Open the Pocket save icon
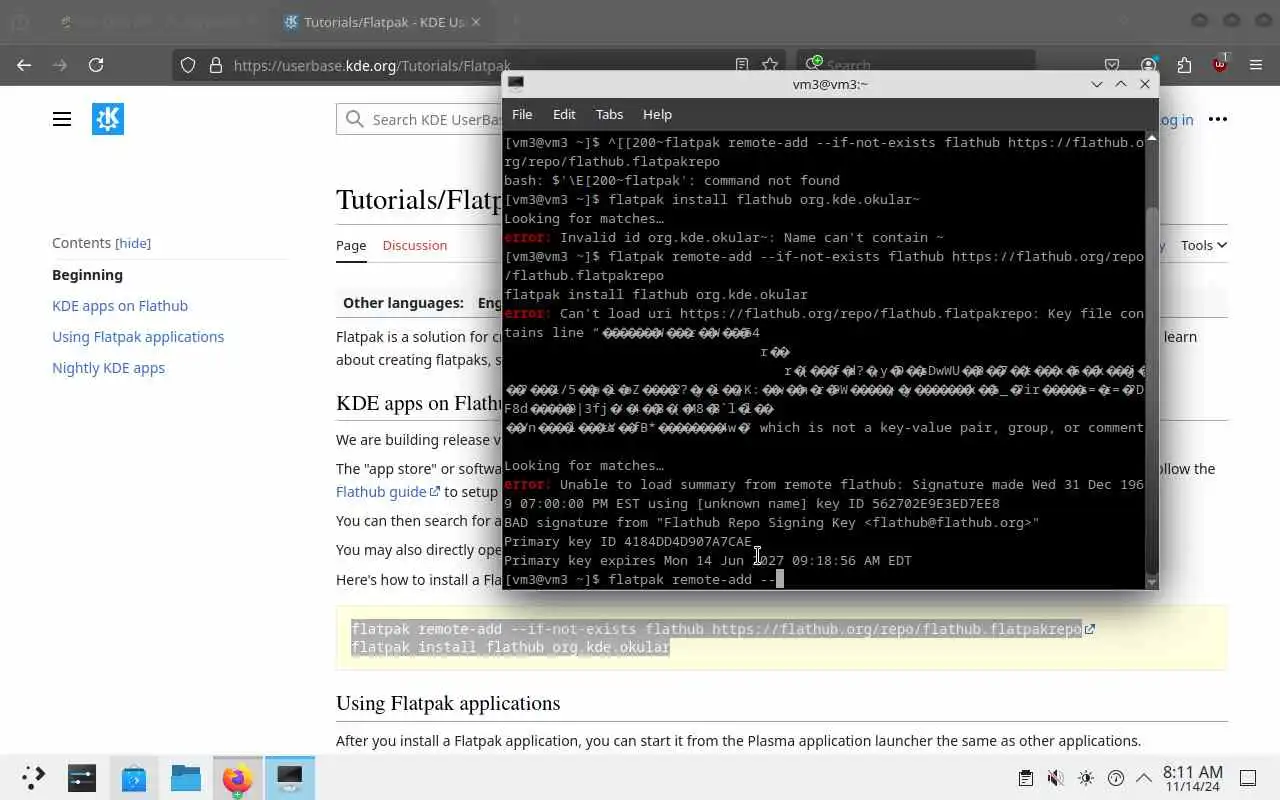The height and width of the screenshot is (800, 1280). [x=1112, y=65]
